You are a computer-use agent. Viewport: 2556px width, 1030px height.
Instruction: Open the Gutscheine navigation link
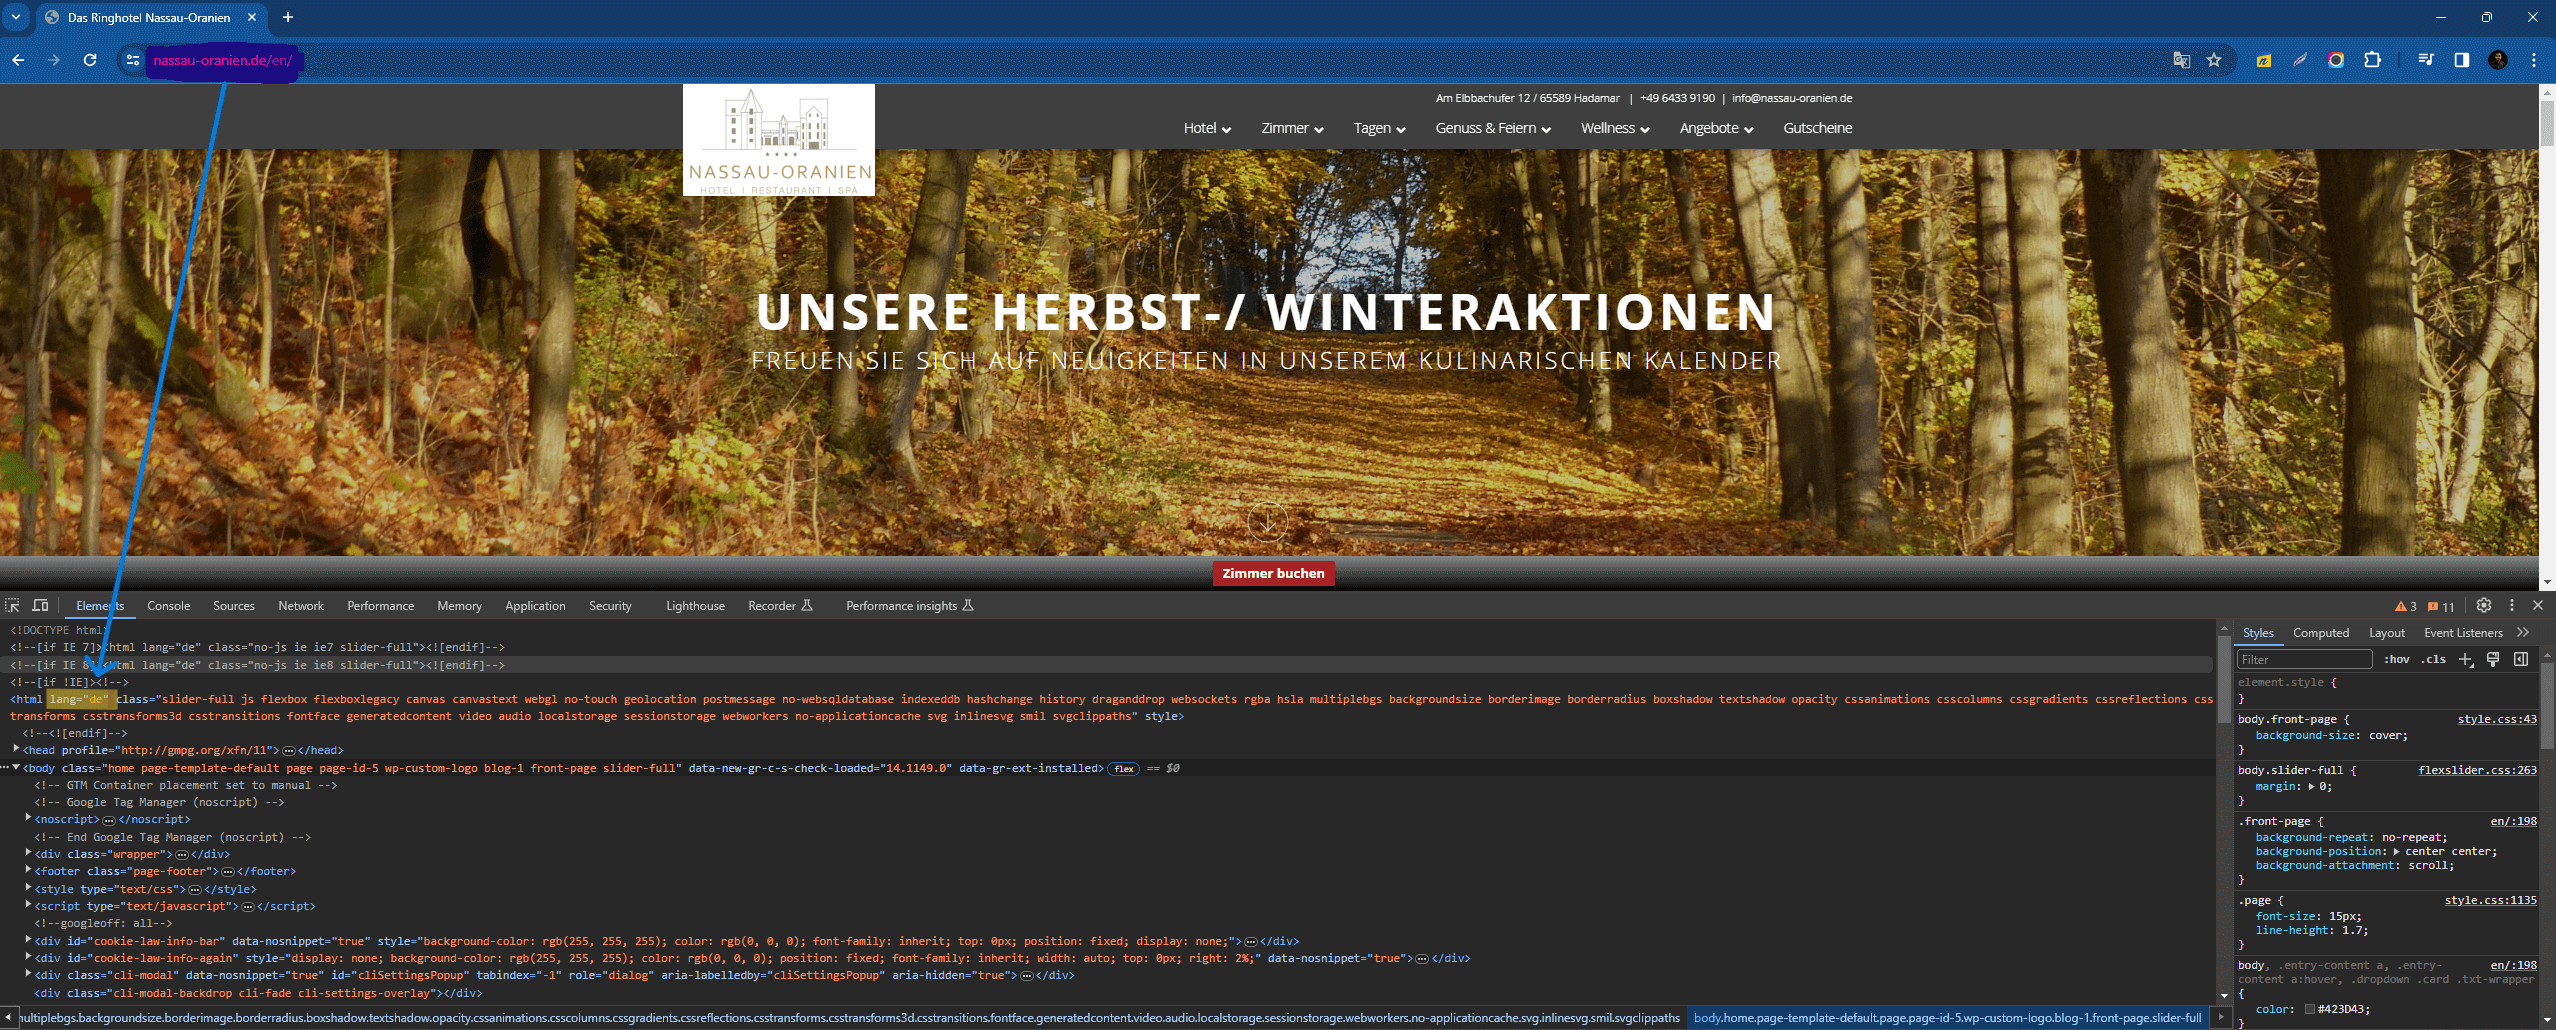pos(1817,128)
